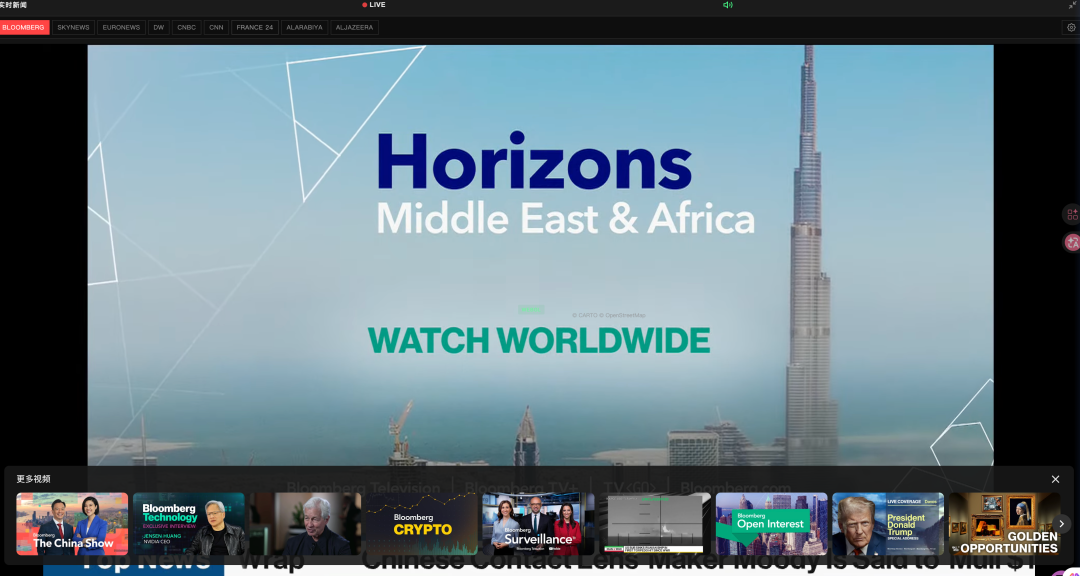Switch to the CNBC channel
The width and height of the screenshot is (1080, 576).
tap(187, 28)
